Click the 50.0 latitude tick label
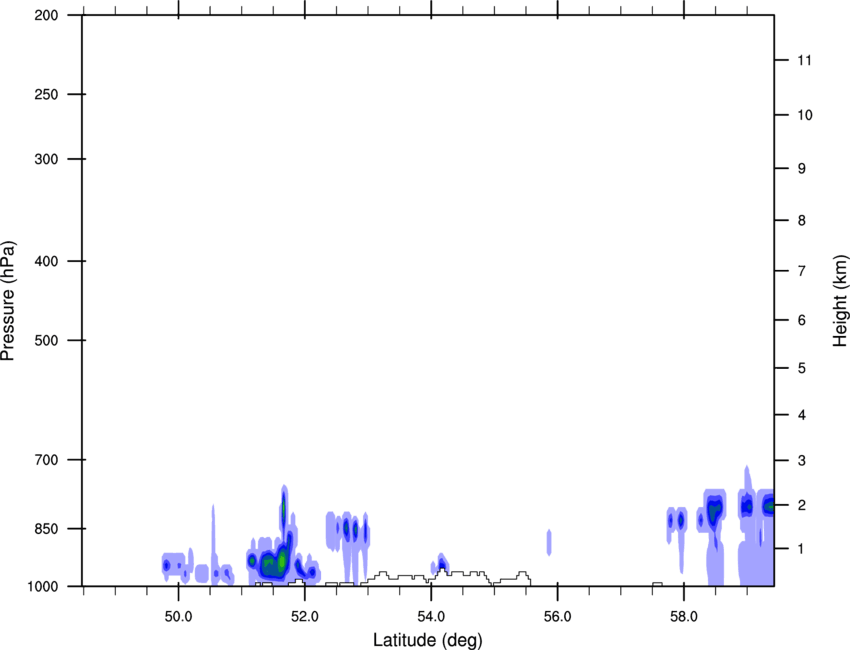Screen dimensions: 850x650 [x=178, y=617]
